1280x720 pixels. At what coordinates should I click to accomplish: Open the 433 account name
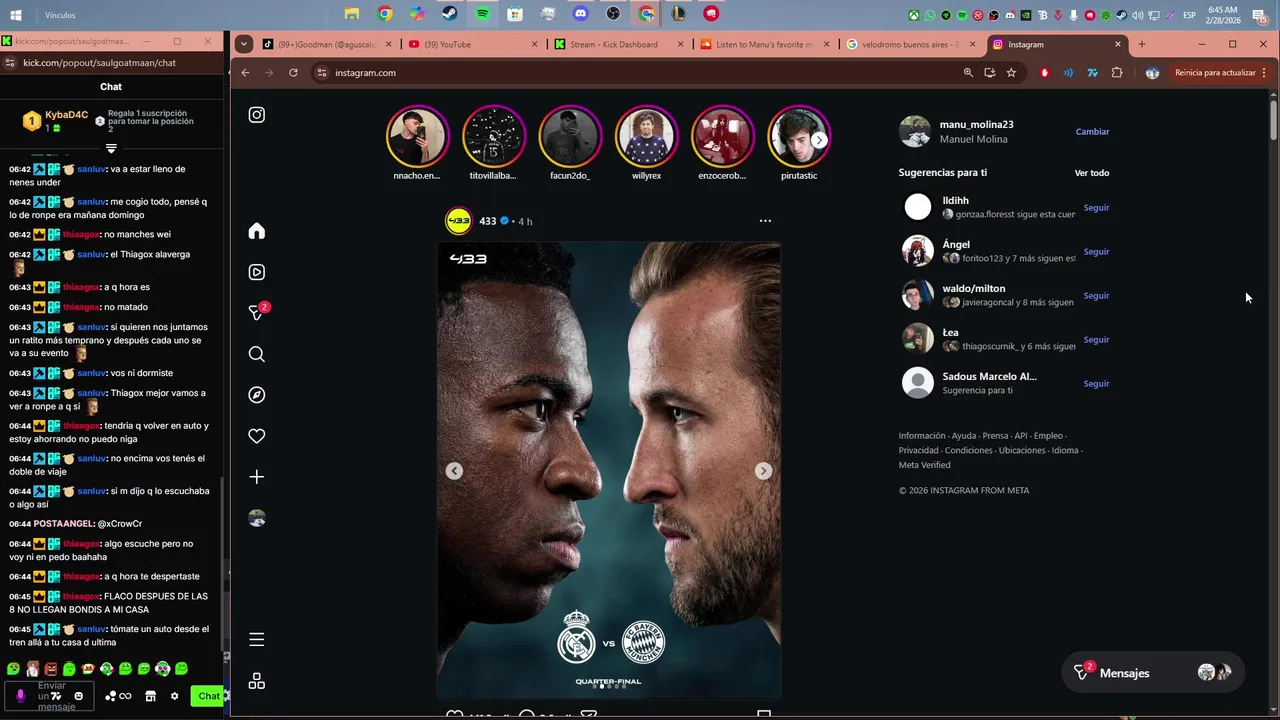tap(487, 221)
